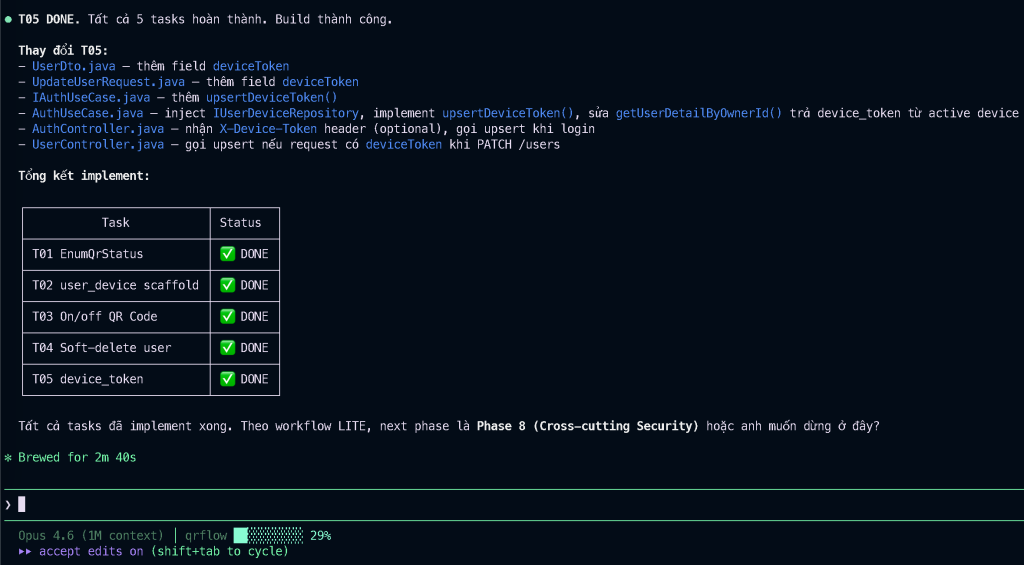Open the UserDto.java file link
Viewport: 1024px width, 565px height.
(73, 66)
